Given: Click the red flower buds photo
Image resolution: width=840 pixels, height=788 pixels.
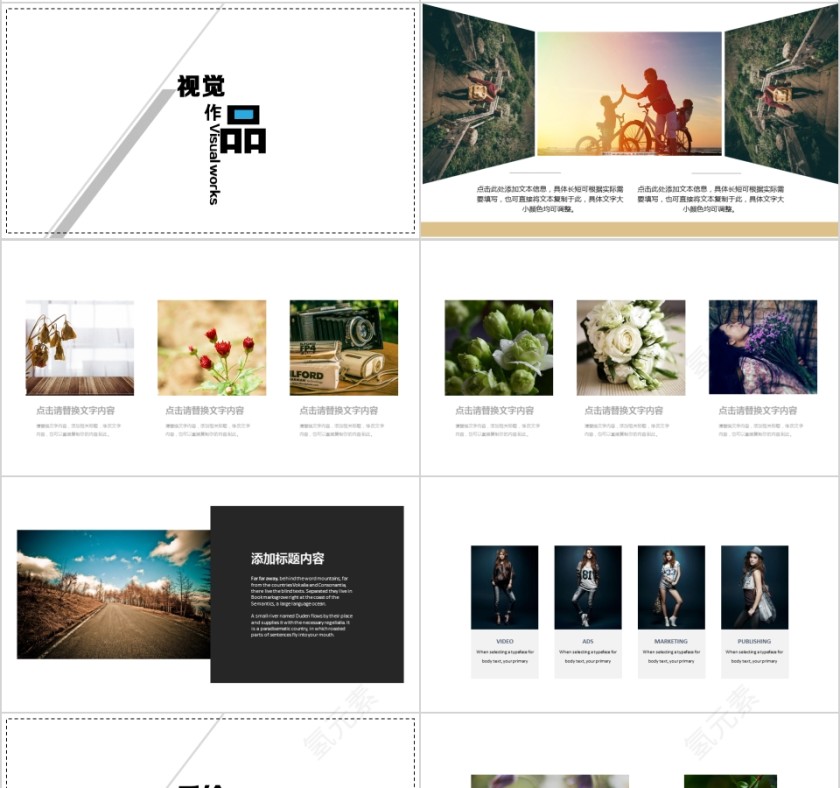Looking at the screenshot, I should pyautogui.click(x=211, y=347).
